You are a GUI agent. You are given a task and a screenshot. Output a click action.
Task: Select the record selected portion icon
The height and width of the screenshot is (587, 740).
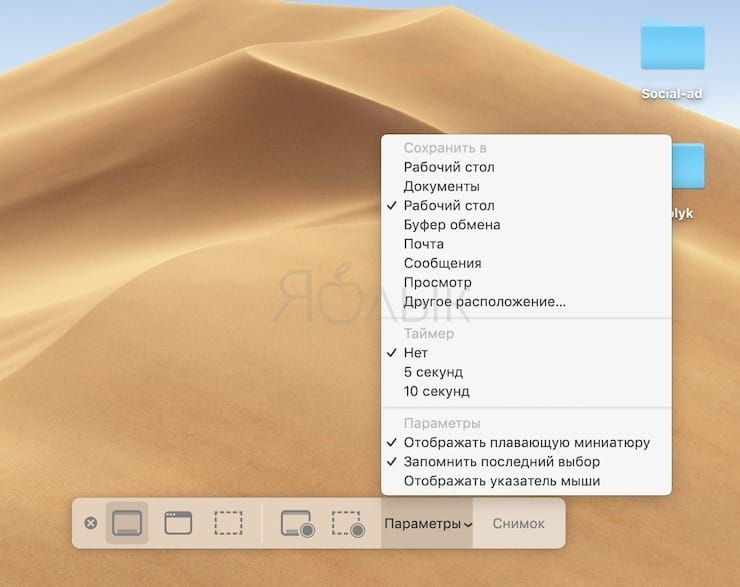[x=348, y=524]
